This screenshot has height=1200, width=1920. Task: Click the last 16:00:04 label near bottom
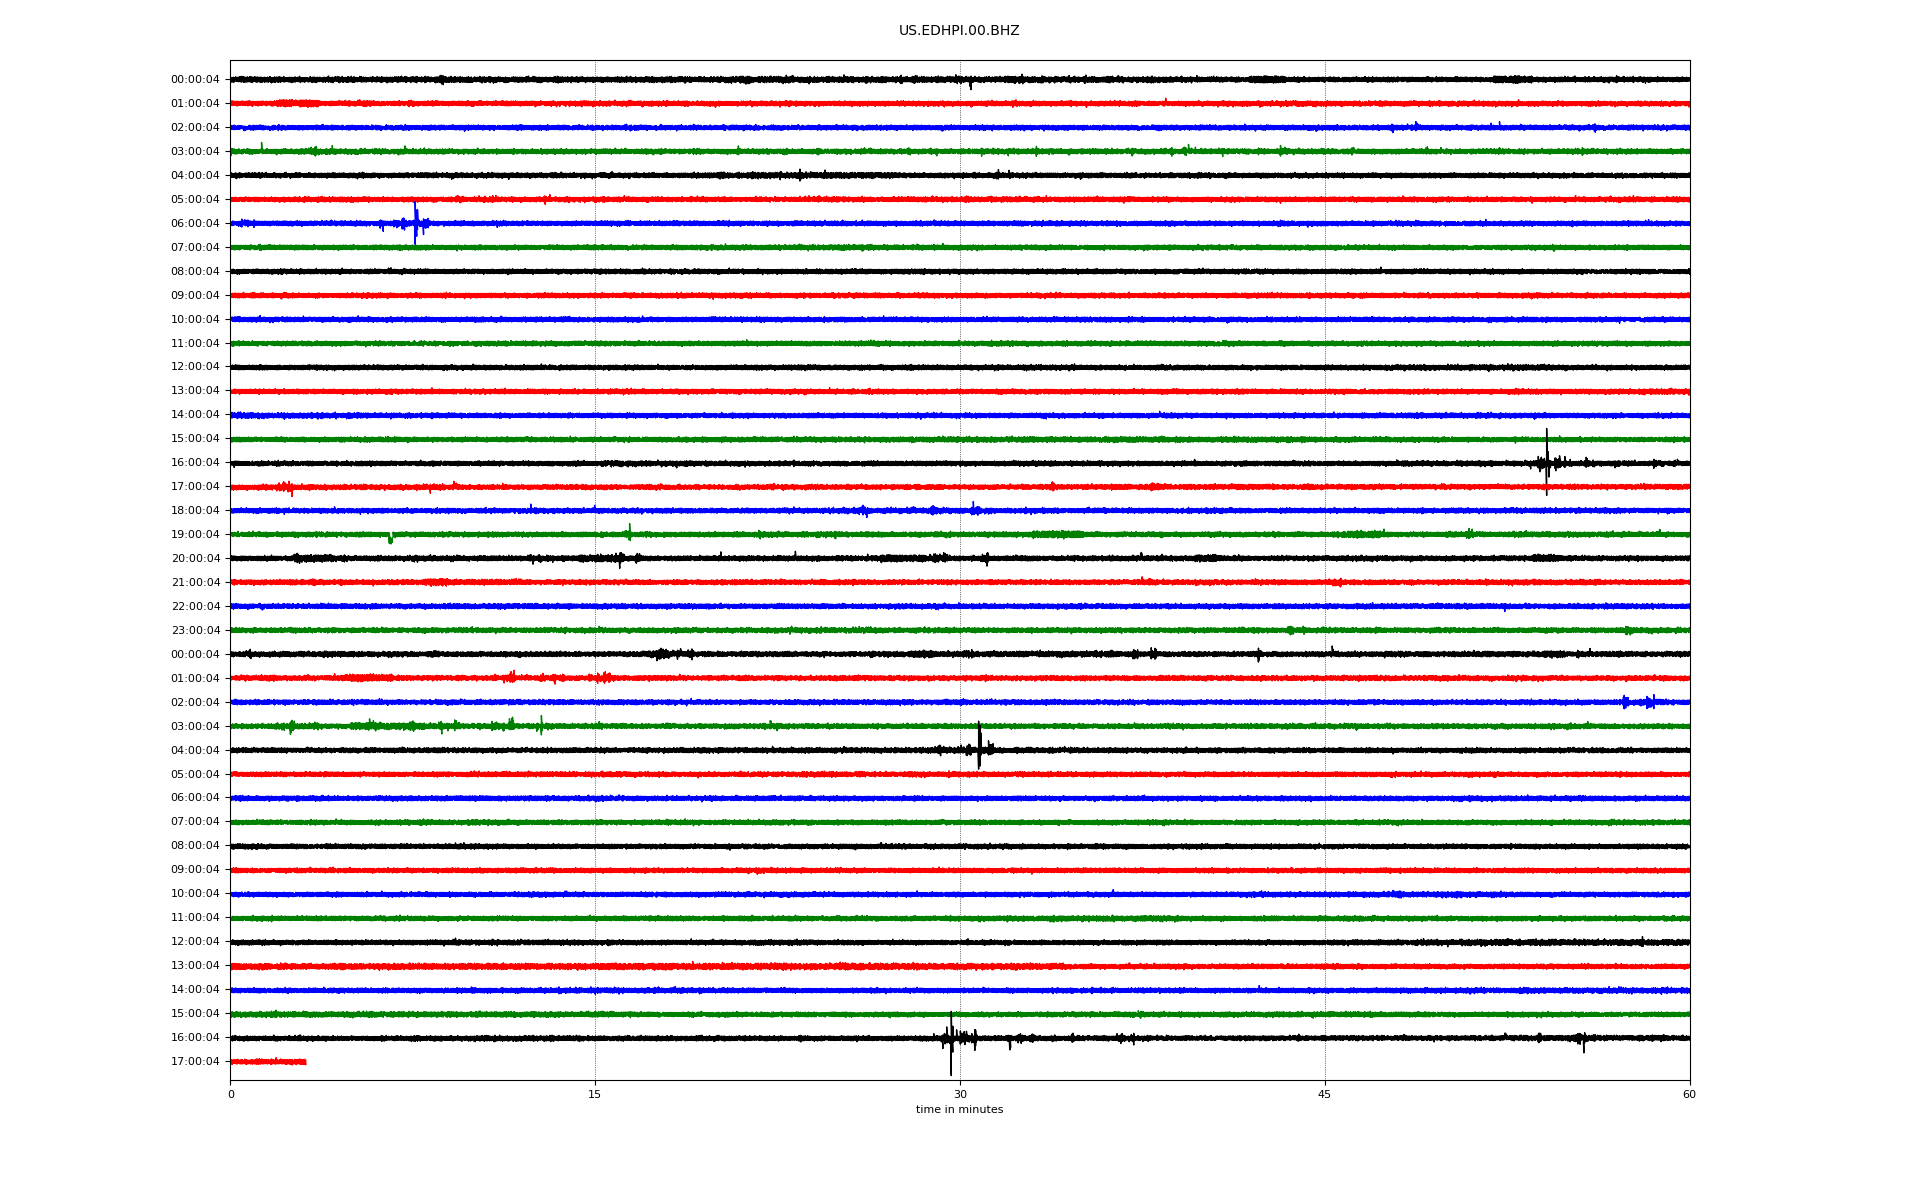pos(195,1037)
